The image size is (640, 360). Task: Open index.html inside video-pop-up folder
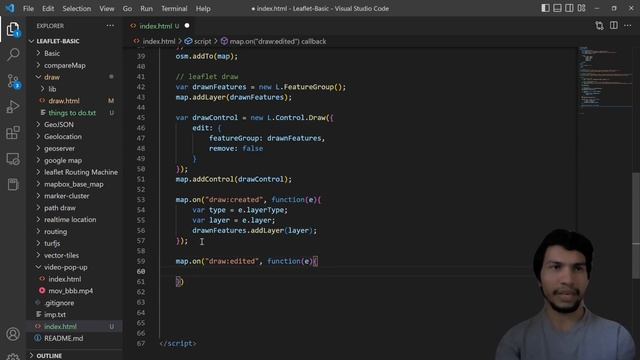click(x=64, y=279)
